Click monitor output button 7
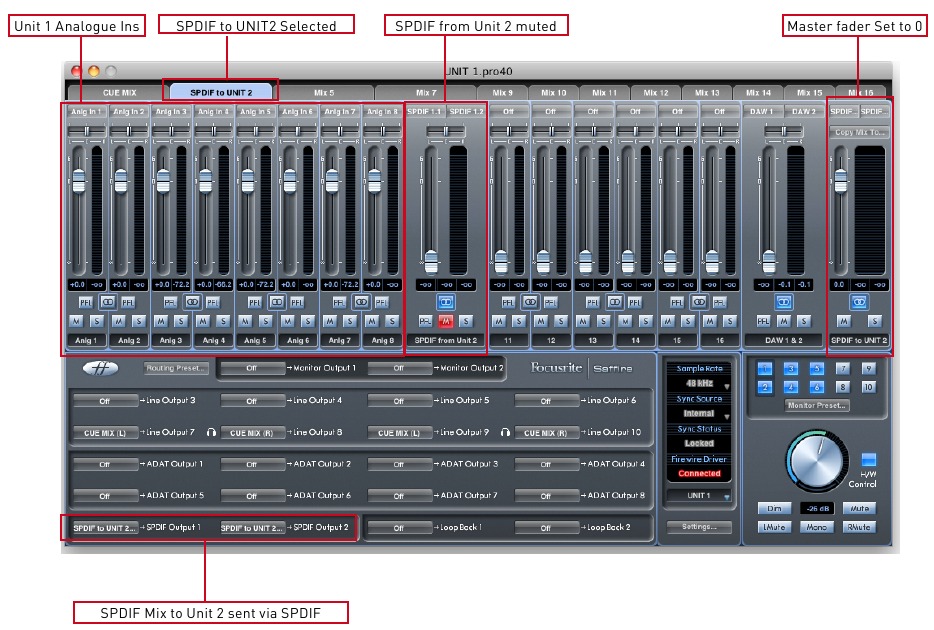 point(842,371)
